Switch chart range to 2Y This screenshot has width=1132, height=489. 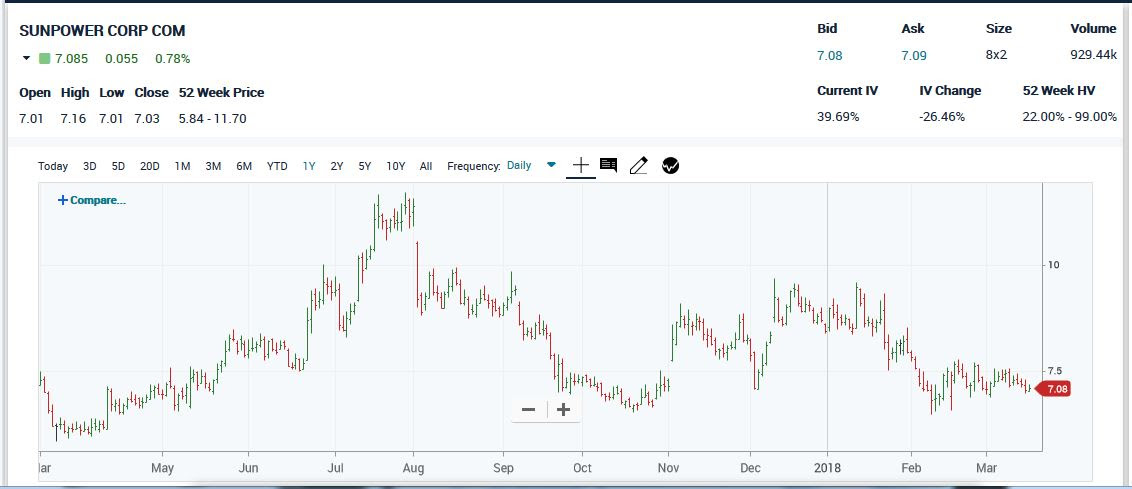pos(337,166)
